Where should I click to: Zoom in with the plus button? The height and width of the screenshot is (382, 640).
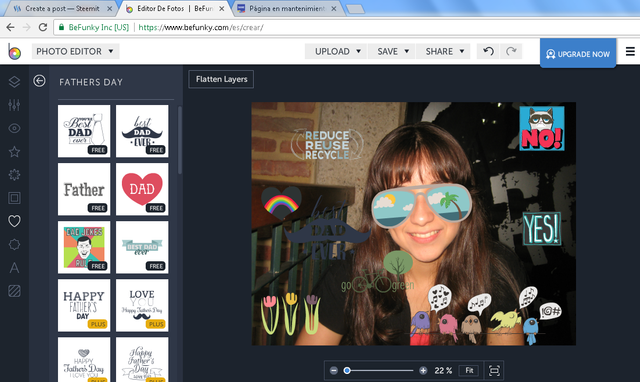(x=423, y=371)
